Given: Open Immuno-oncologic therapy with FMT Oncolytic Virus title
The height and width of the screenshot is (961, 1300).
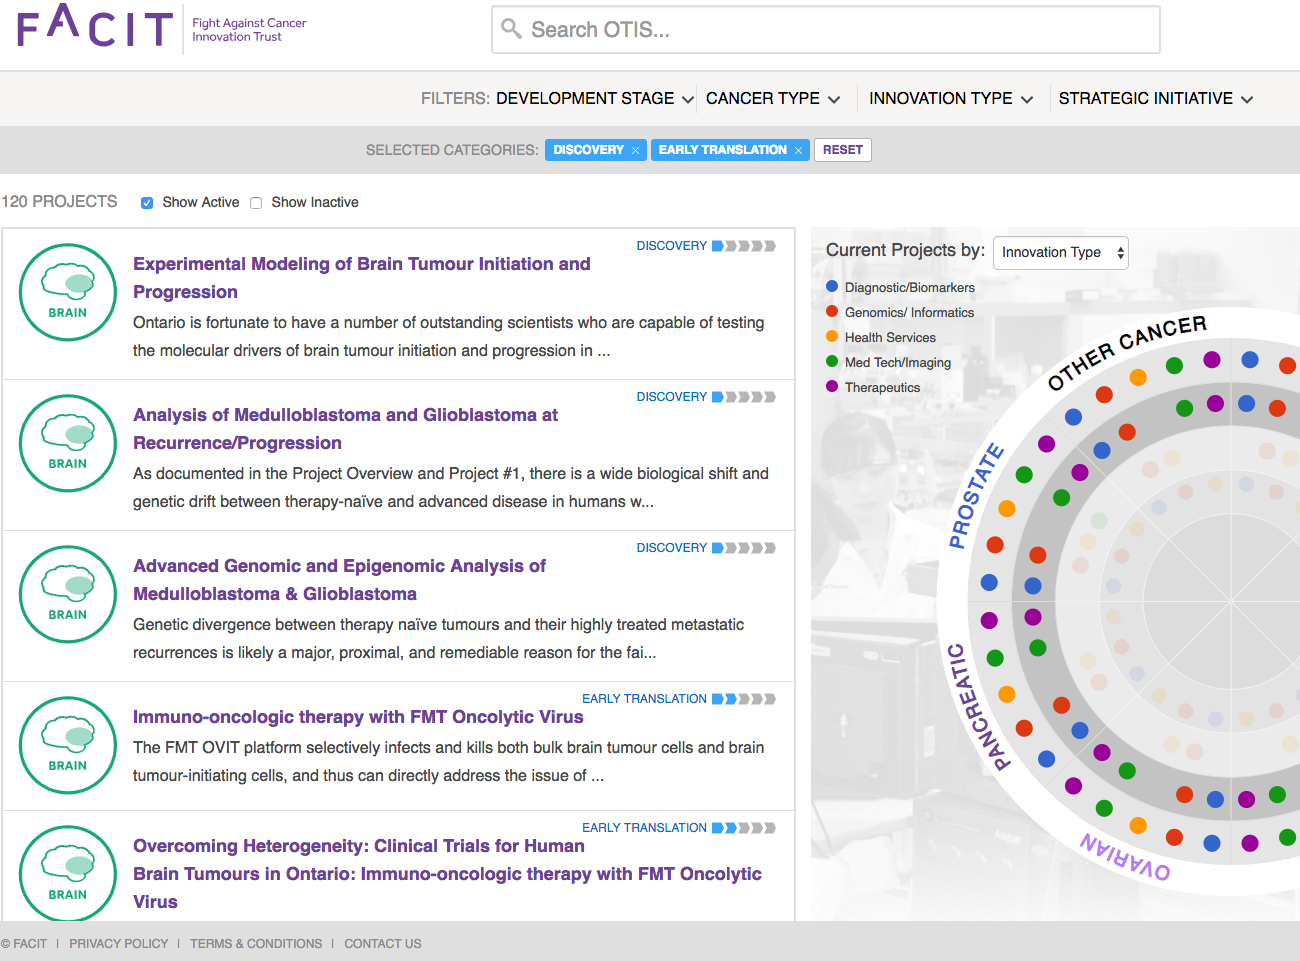Looking at the screenshot, I should (358, 717).
